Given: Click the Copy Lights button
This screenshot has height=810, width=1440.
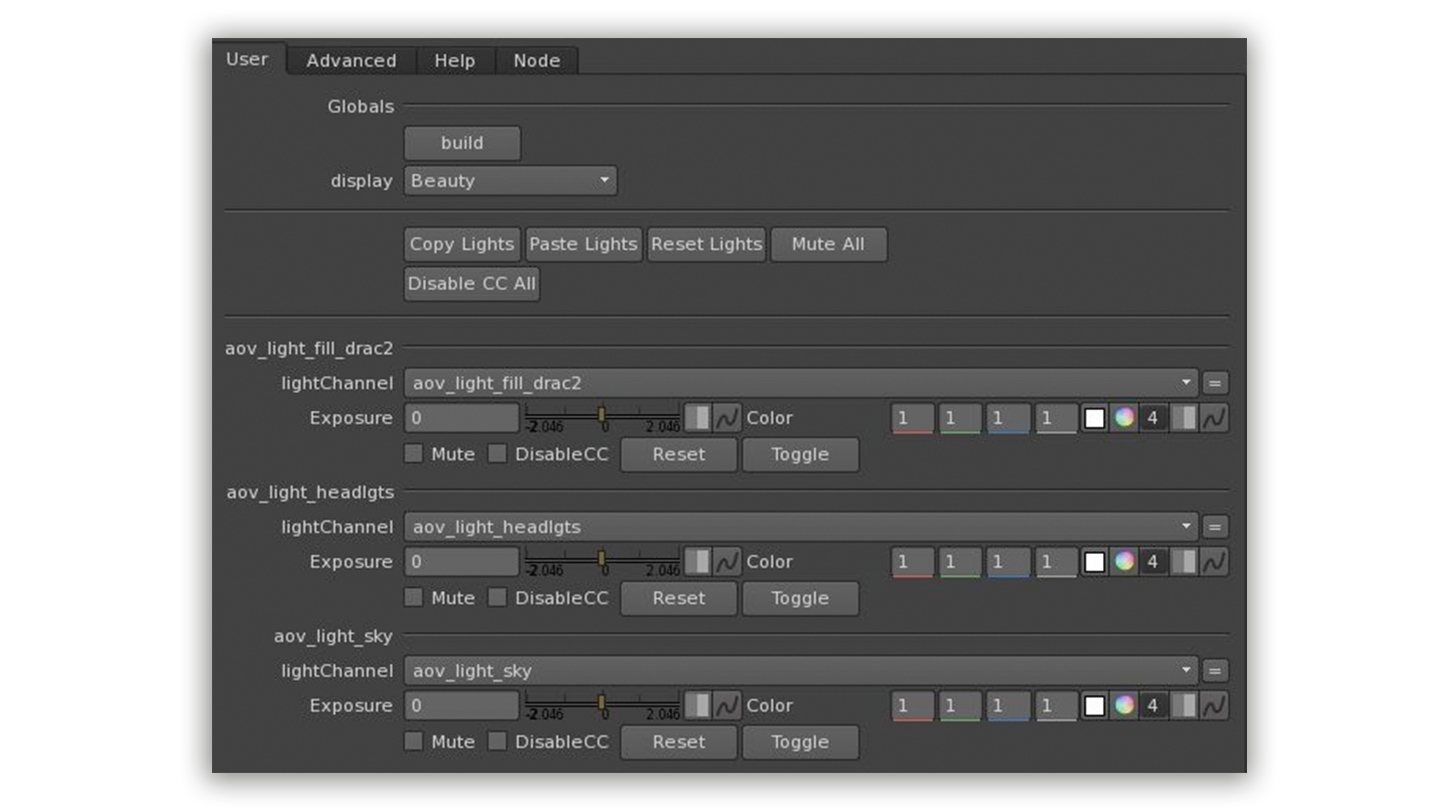Looking at the screenshot, I should tap(462, 244).
